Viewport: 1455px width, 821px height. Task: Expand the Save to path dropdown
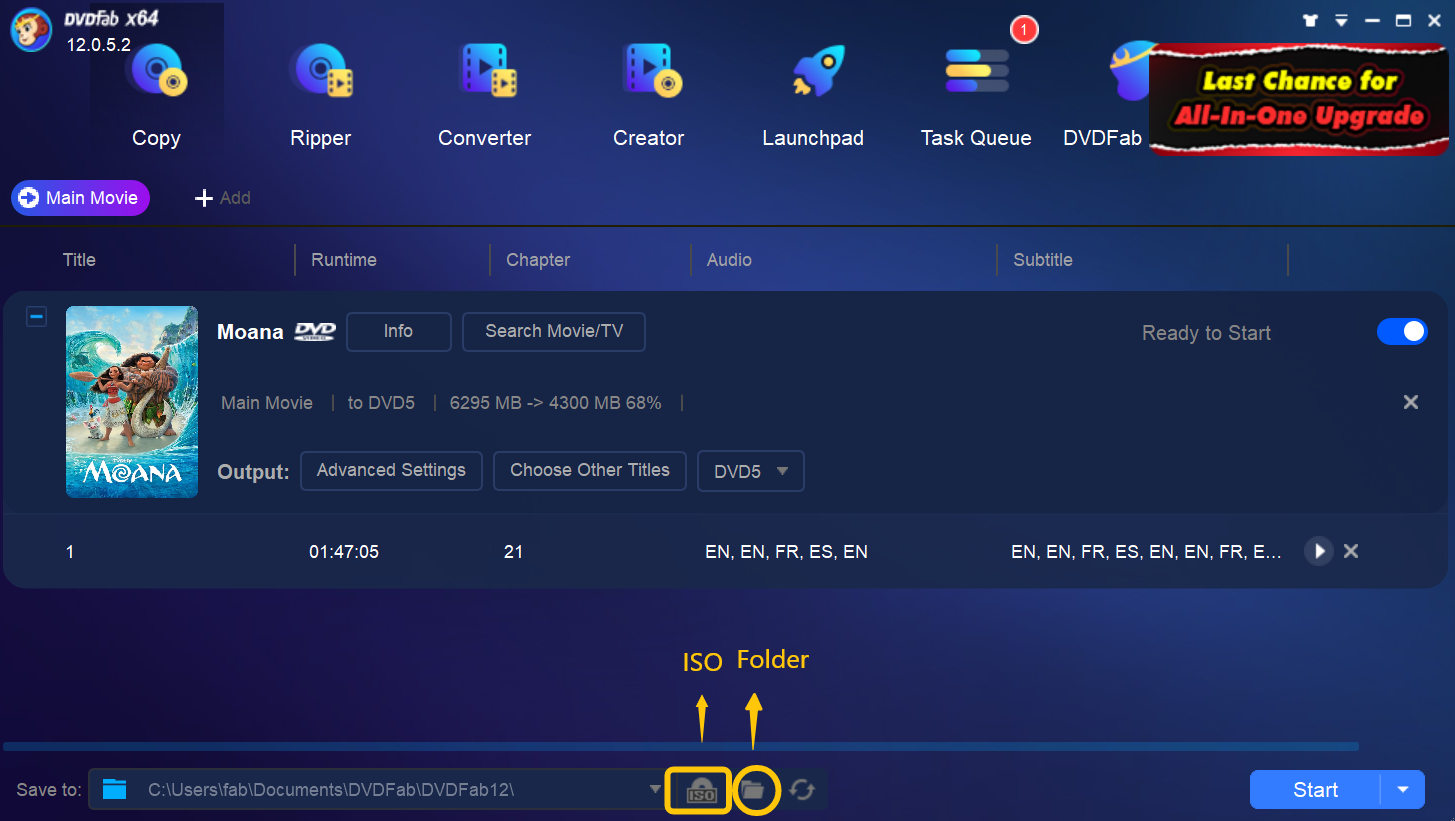655,789
